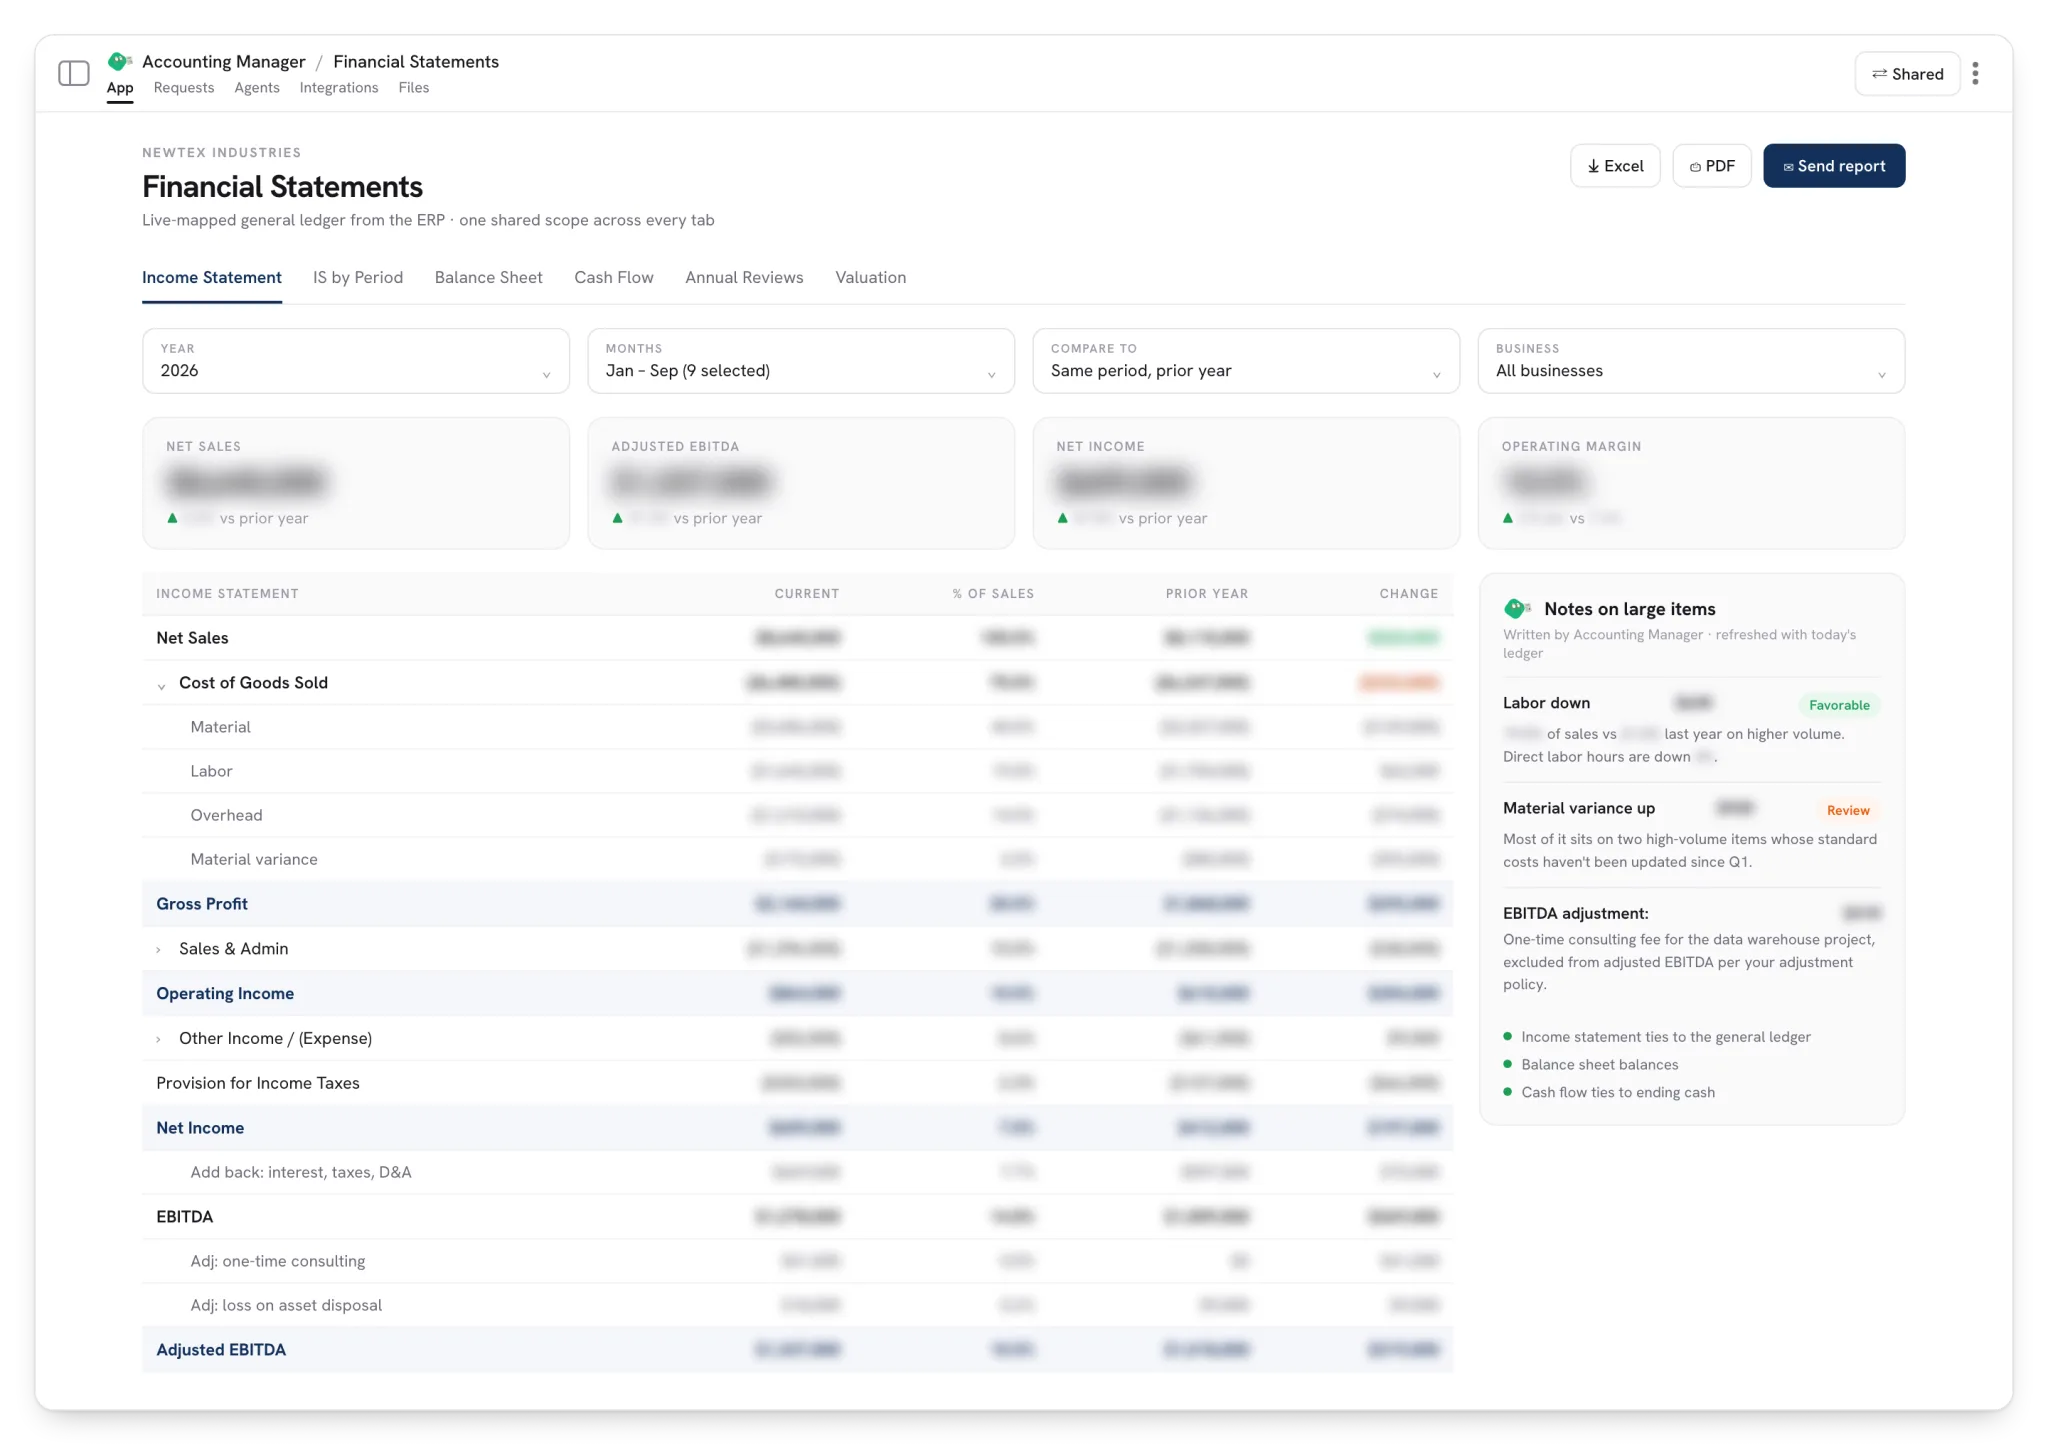
Task: Switch to the Cash Flow tab
Action: tap(613, 277)
